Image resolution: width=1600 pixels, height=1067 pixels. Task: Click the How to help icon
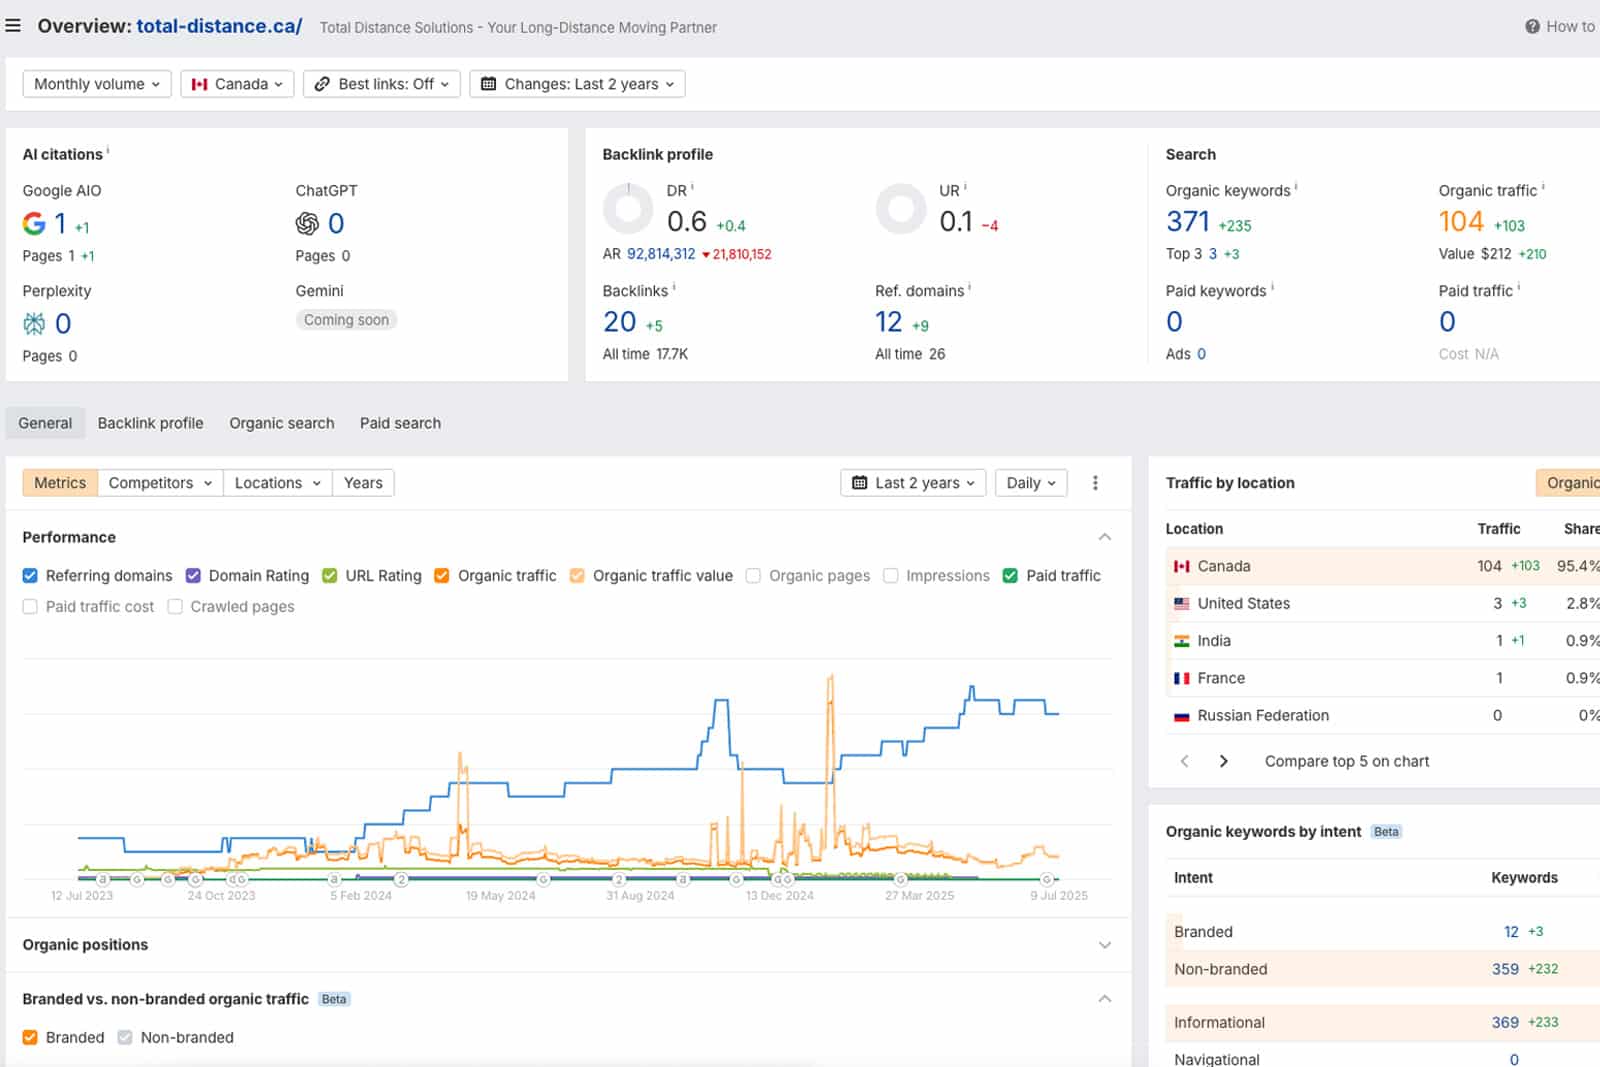tap(1532, 27)
